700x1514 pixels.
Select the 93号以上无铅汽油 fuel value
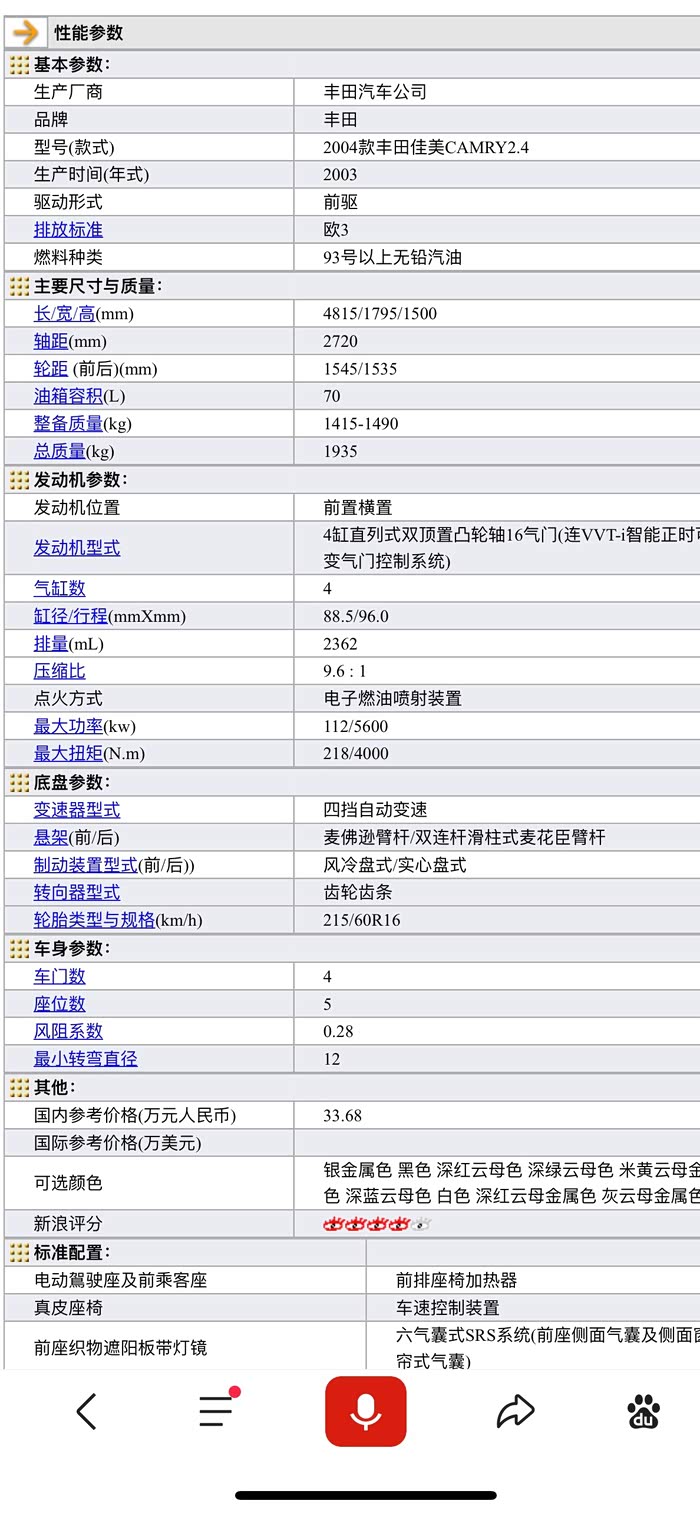tap(392, 258)
